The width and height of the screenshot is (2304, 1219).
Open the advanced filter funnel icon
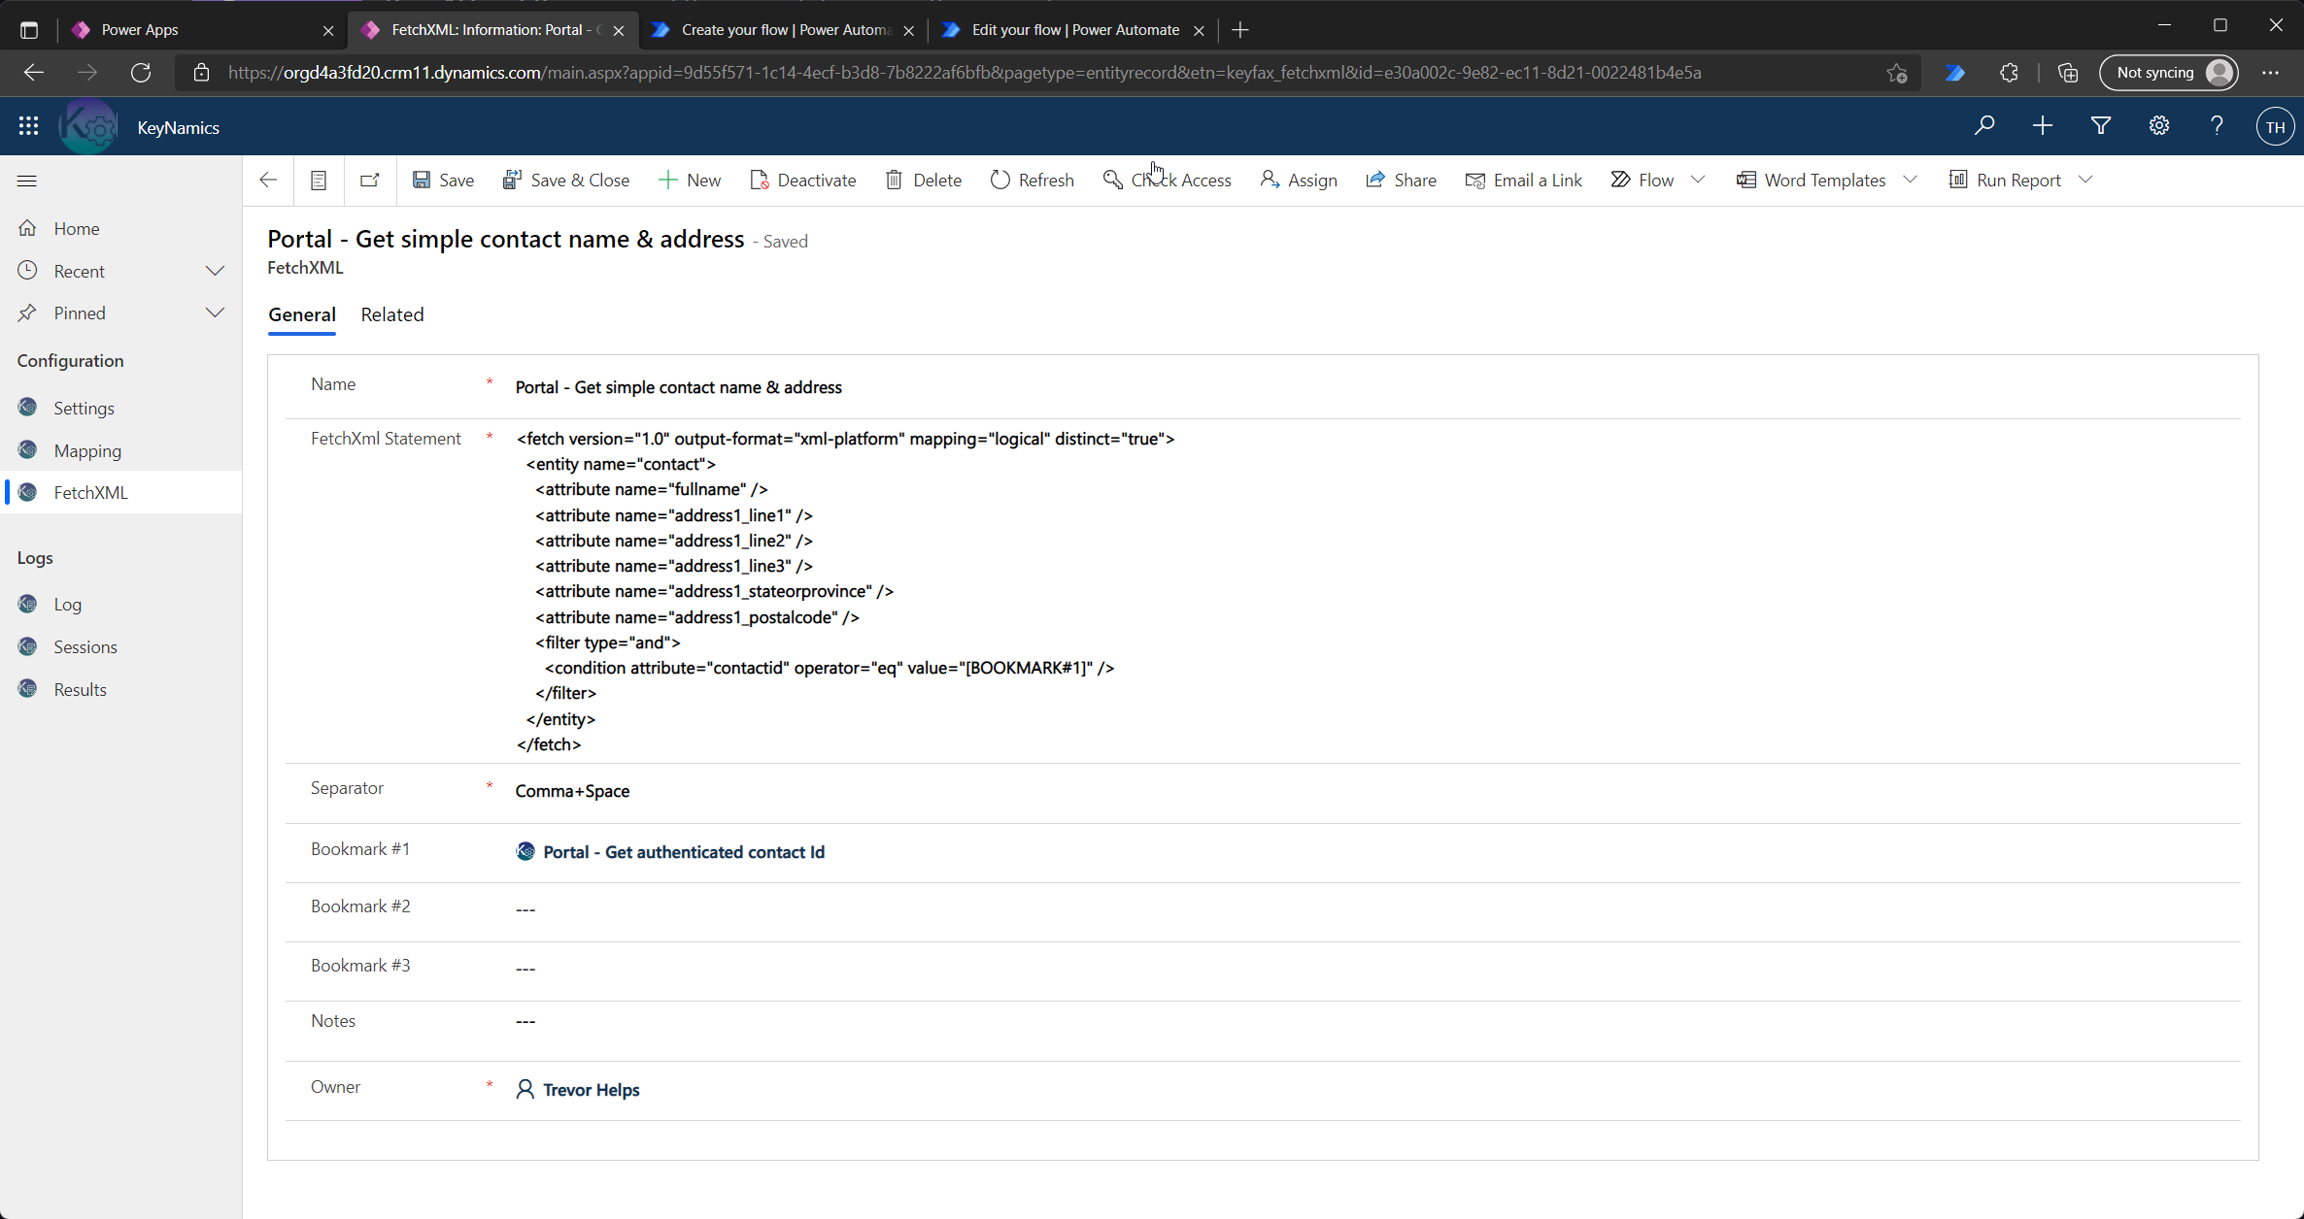pos(2100,127)
